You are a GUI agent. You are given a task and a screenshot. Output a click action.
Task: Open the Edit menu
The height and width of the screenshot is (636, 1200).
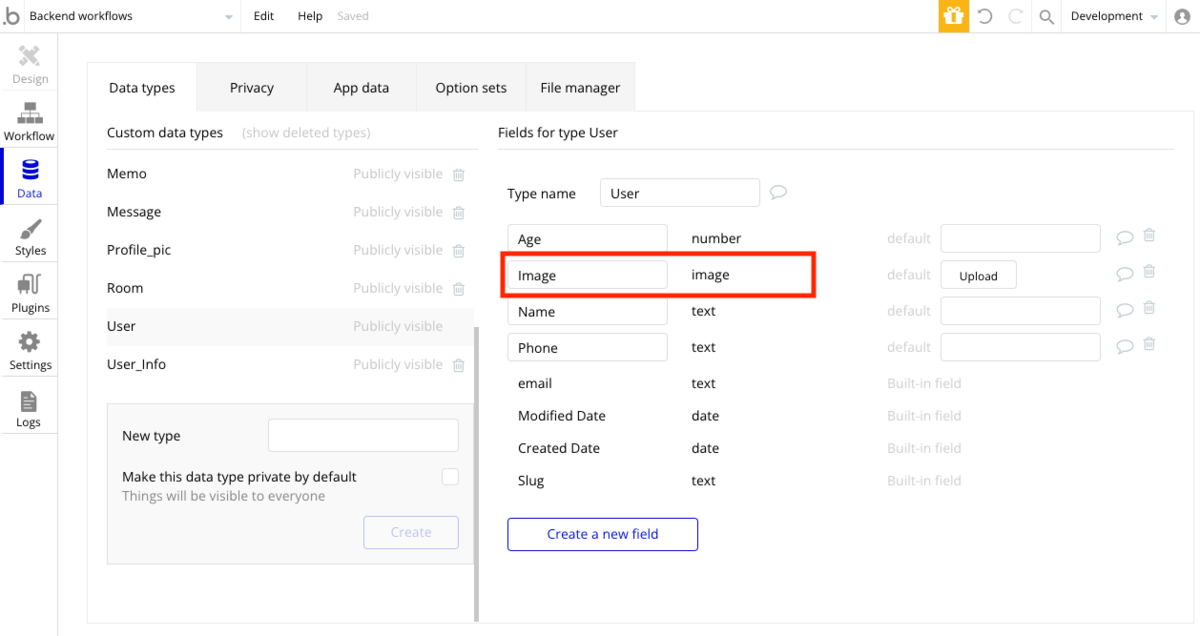point(264,16)
